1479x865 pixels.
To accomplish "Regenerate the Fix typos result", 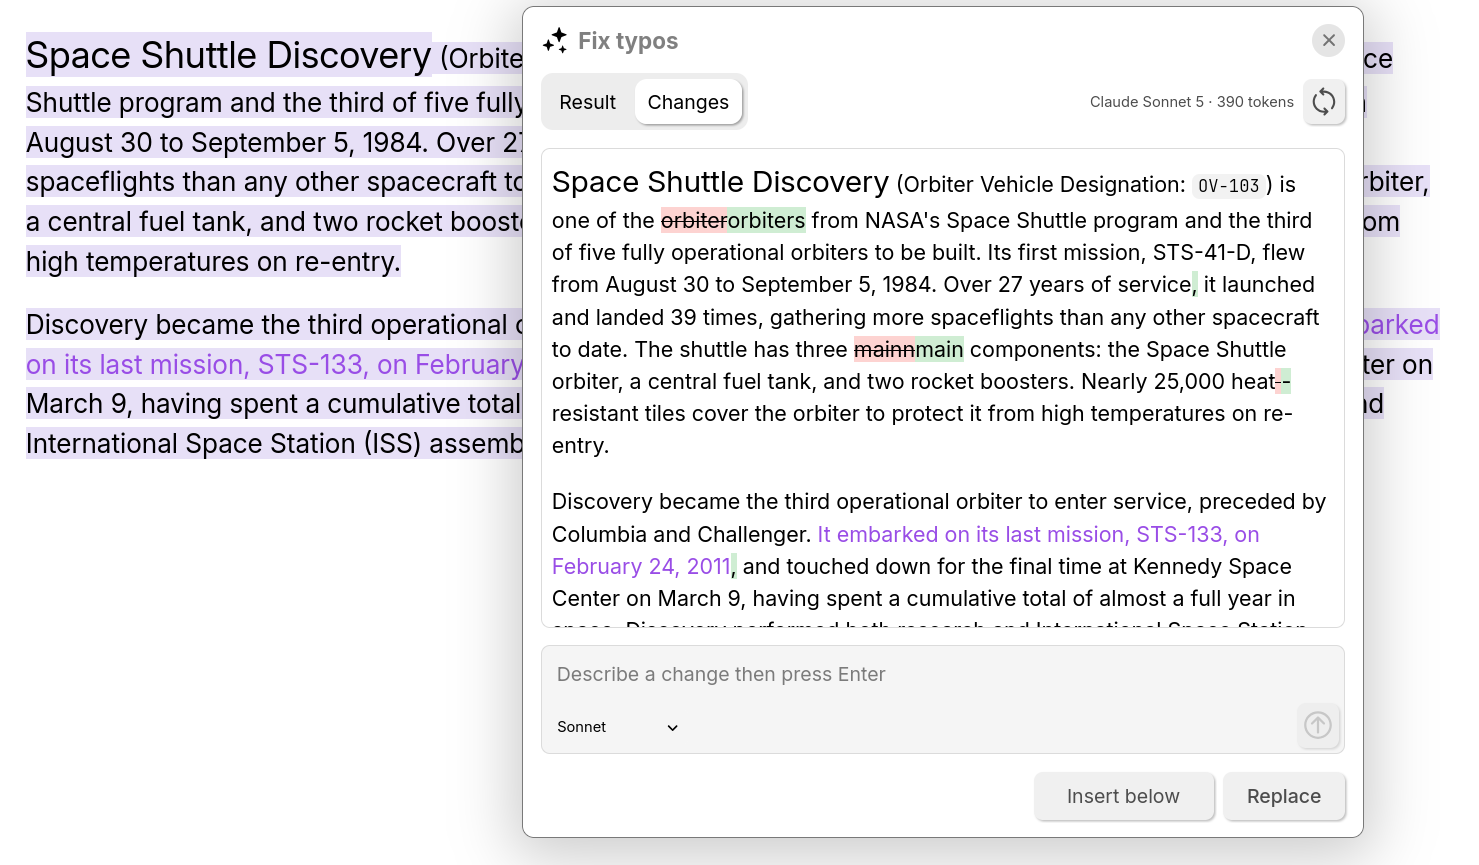I will 1324,102.
